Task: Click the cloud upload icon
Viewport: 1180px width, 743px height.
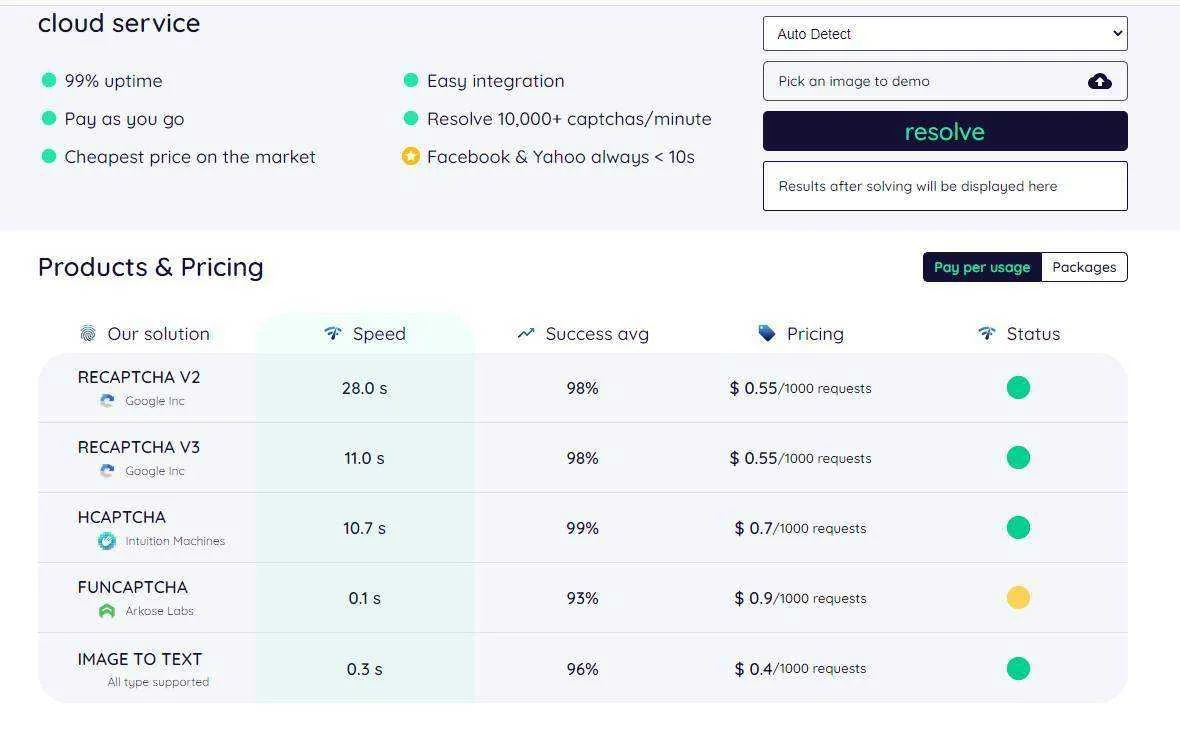Action: tap(1099, 81)
